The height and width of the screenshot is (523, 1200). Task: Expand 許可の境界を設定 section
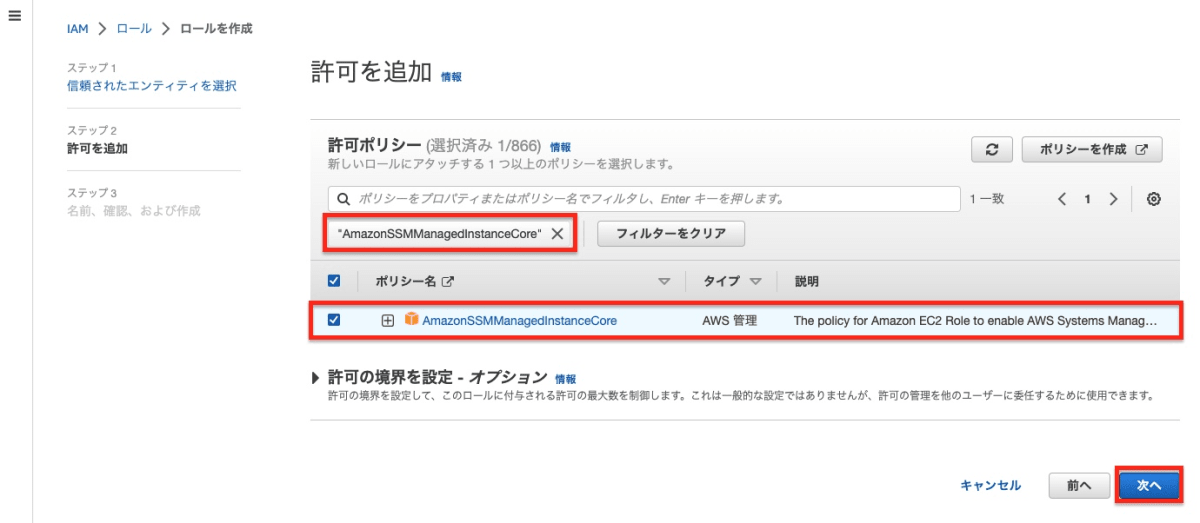[318, 378]
